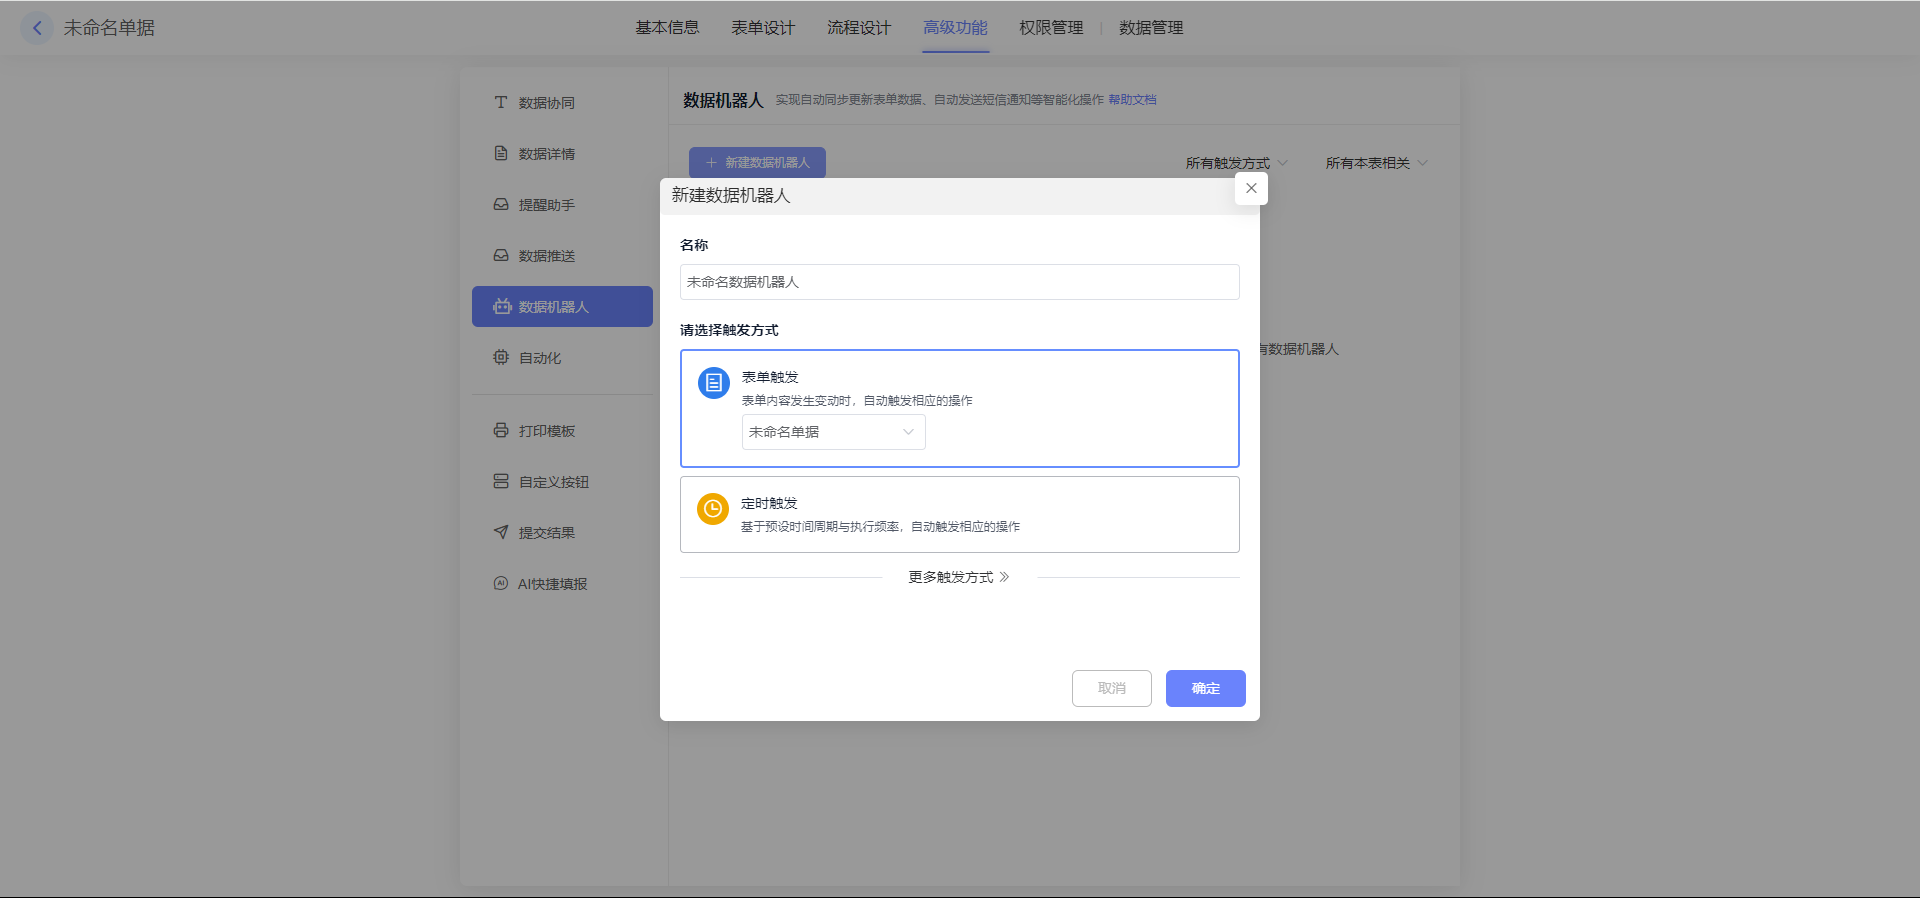The image size is (1920, 898).
Task: Click the 名称 input field
Action: (959, 282)
